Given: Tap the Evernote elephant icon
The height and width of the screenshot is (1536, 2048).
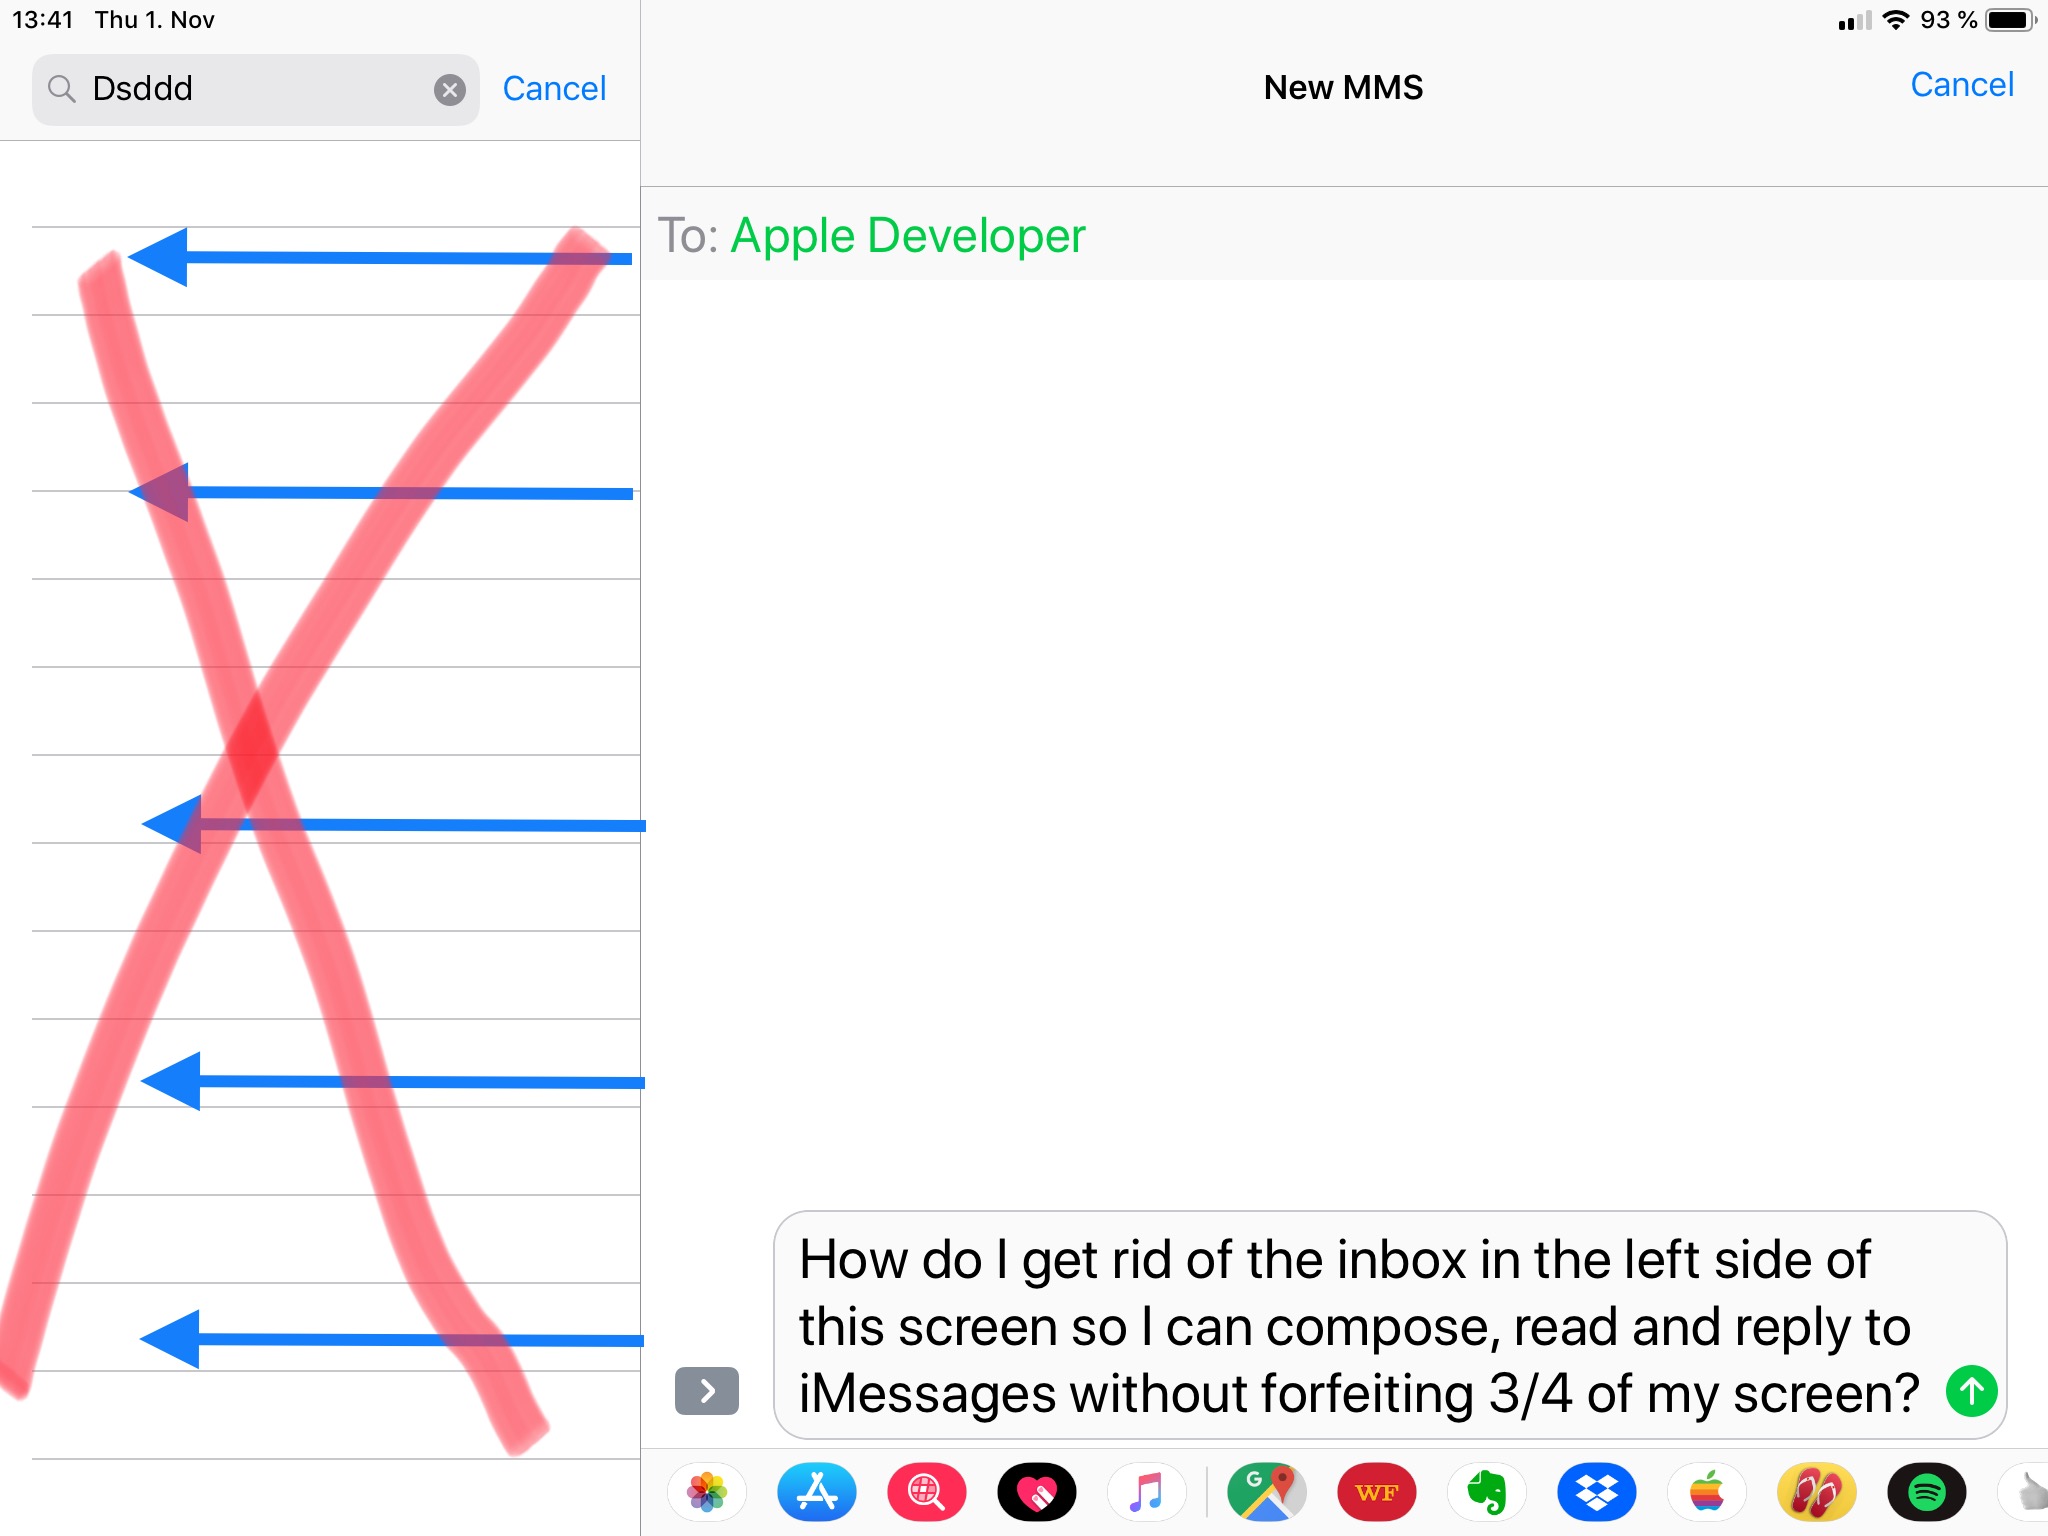Looking at the screenshot, I should (1486, 1492).
